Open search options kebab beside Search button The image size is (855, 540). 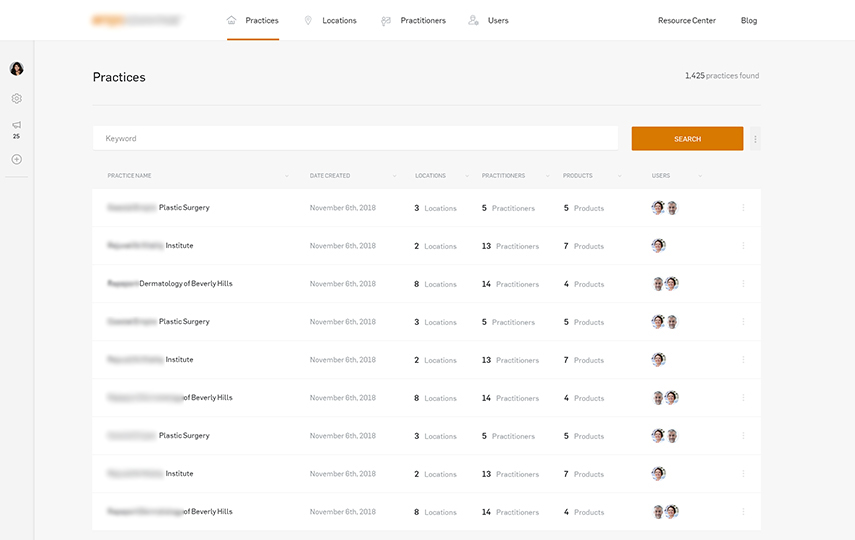[755, 139]
